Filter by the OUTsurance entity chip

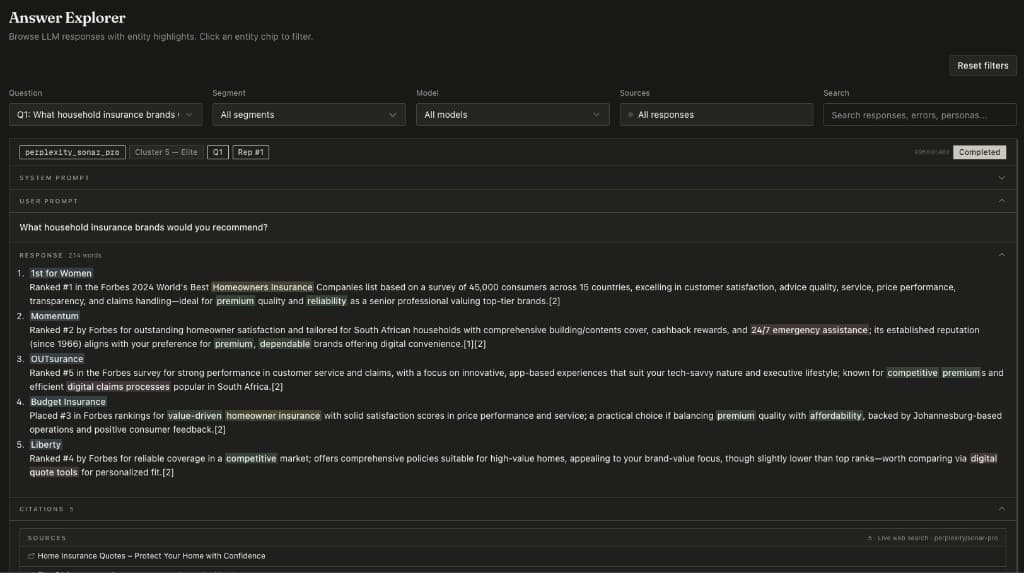pyautogui.click(x=57, y=359)
